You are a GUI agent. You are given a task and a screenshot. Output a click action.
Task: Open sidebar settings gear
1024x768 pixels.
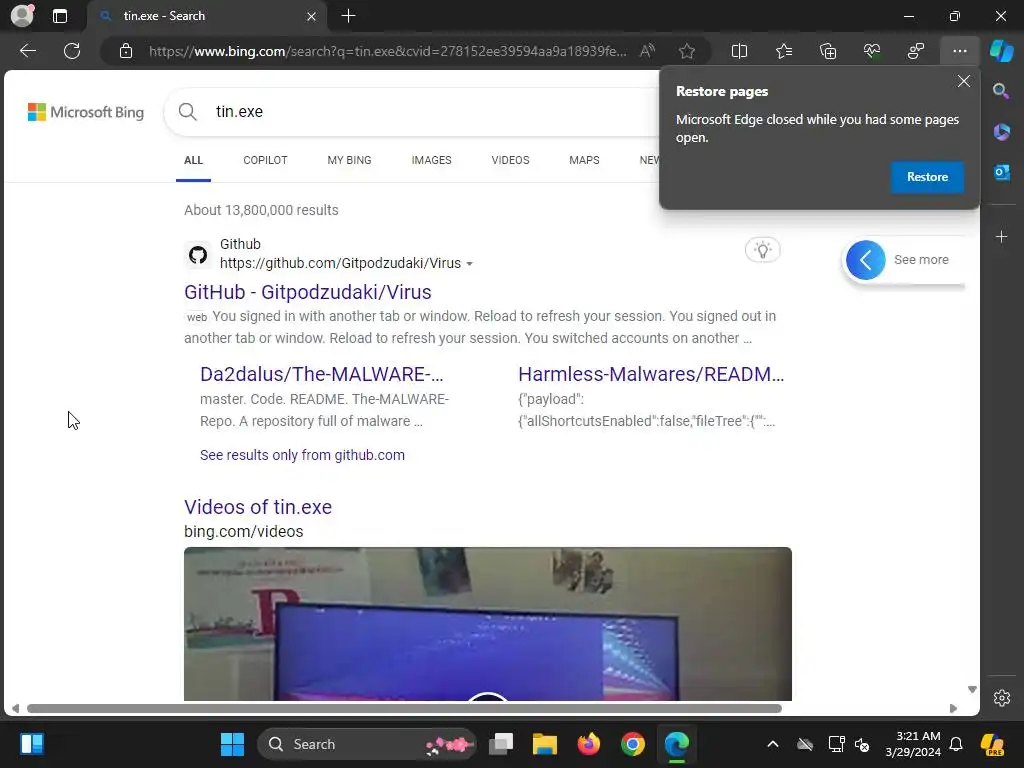(1002, 698)
